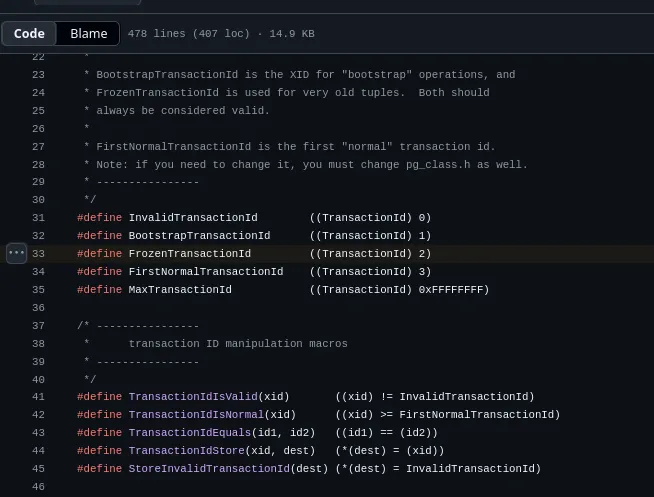This screenshot has width=654, height=497.
Task: Click the '14.9 KB' file size text
Action: [292, 33]
